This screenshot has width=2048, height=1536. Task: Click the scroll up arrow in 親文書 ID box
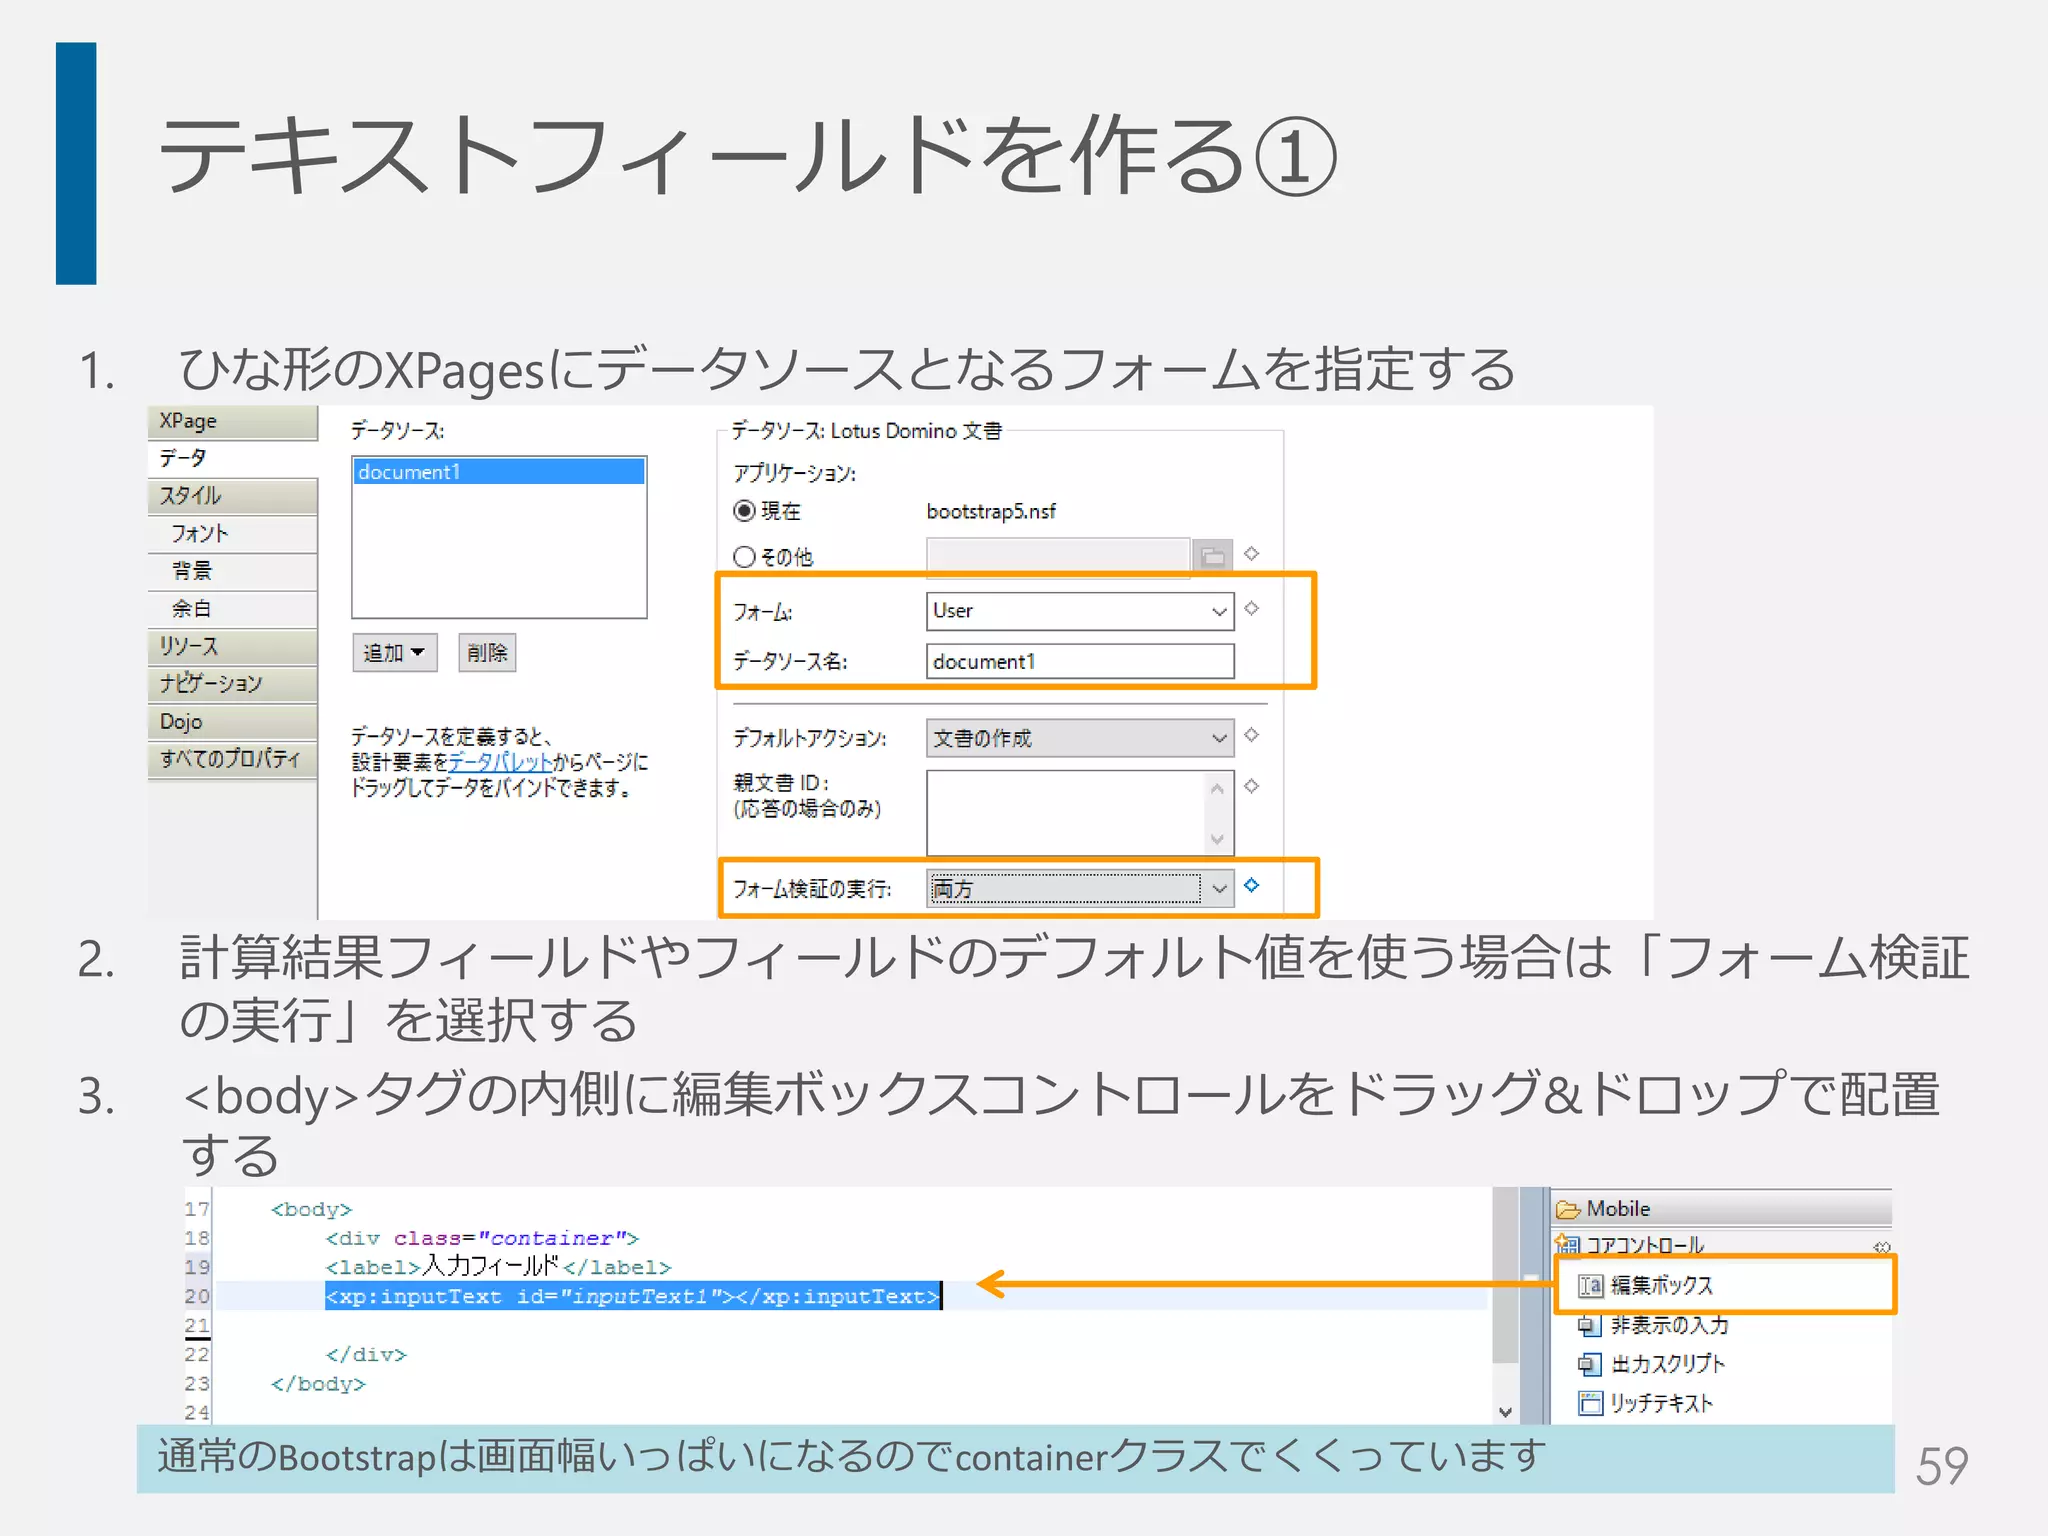point(1217,789)
